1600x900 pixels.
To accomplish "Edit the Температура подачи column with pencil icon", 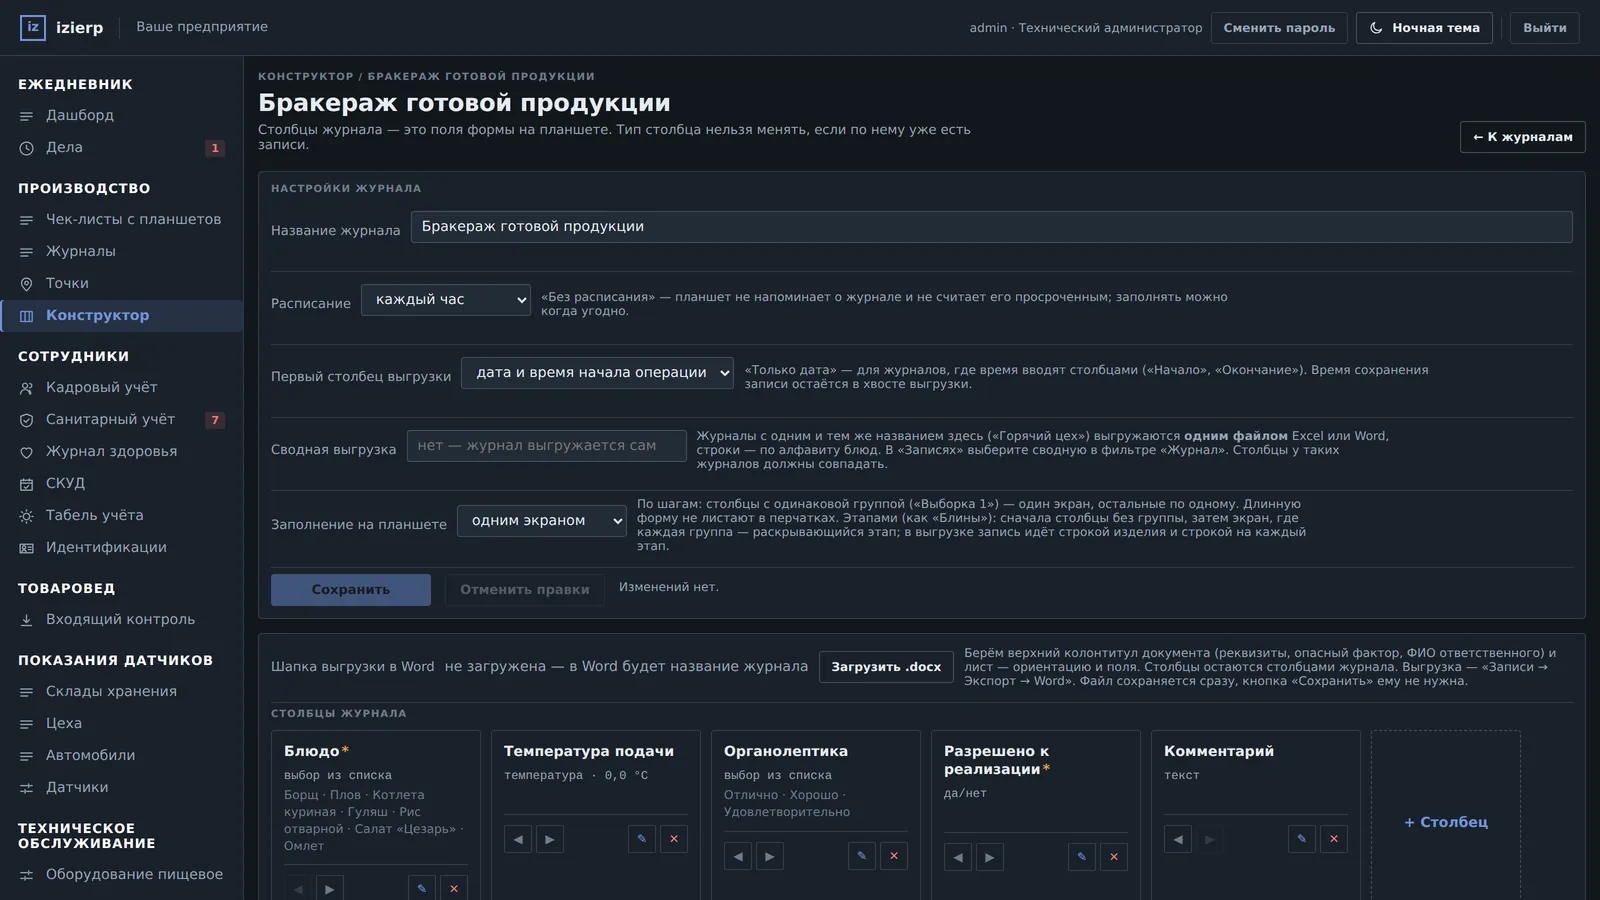I will click(x=642, y=839).
